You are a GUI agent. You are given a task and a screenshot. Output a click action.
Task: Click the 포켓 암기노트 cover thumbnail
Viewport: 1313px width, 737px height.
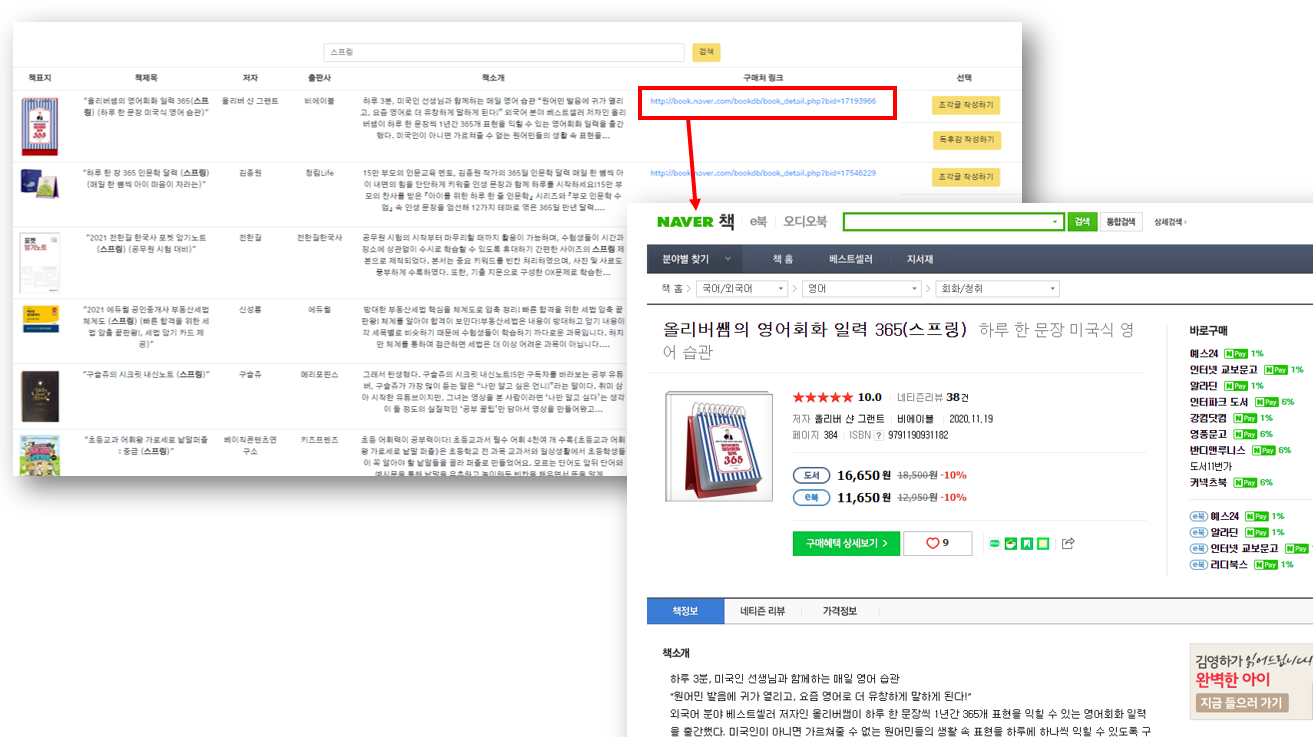pyautogui.click(x=40, y=263)
